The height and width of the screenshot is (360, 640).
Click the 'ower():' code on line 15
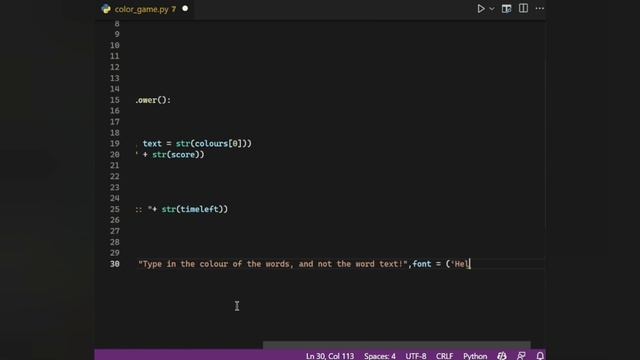pyautogui.click(x=153, y=100)
